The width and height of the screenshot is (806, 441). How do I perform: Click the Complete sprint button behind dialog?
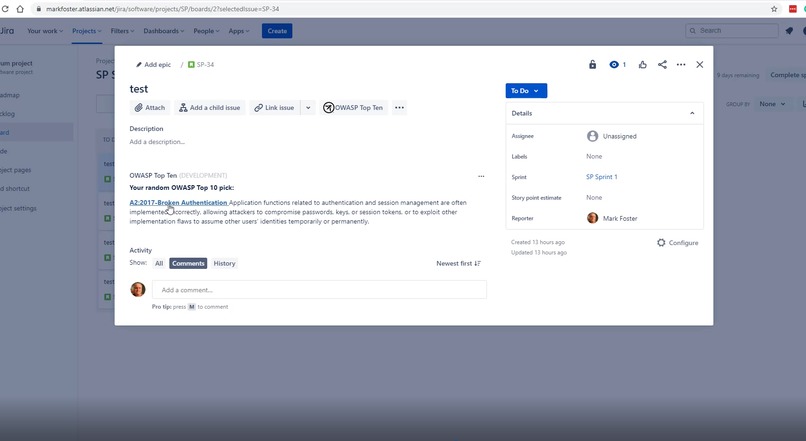pos(787,75)
